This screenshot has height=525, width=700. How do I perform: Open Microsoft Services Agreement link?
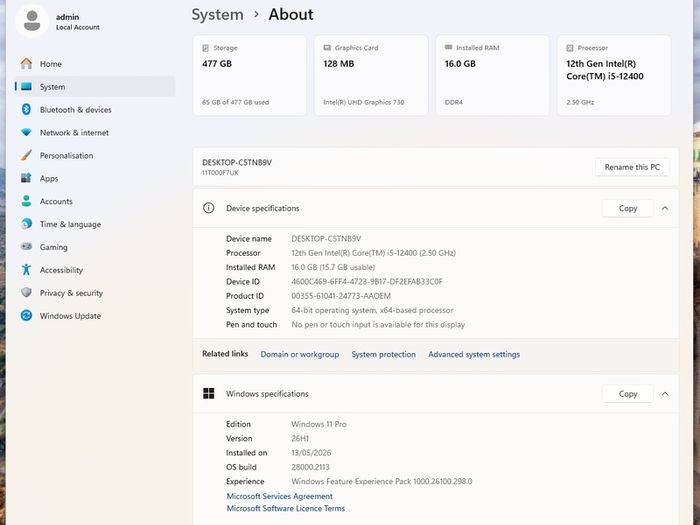[279, 496]
